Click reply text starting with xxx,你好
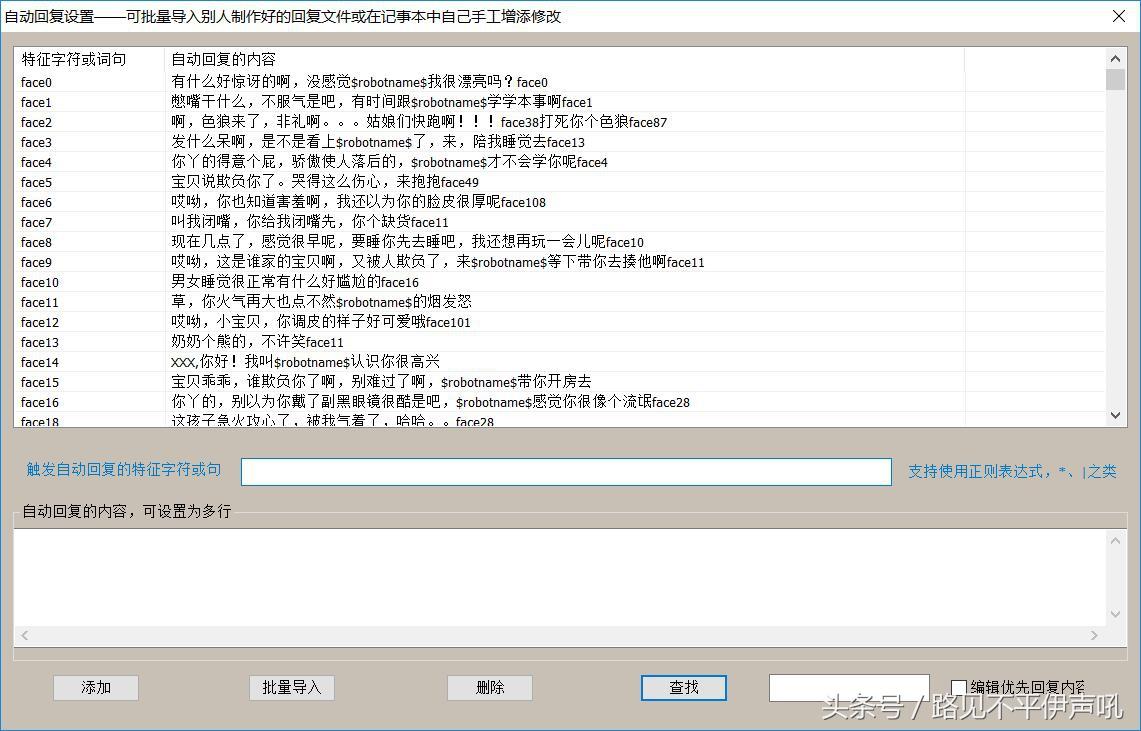This screenshot has height=731, width=1141. pyautogui.click(x=305, y=362)
